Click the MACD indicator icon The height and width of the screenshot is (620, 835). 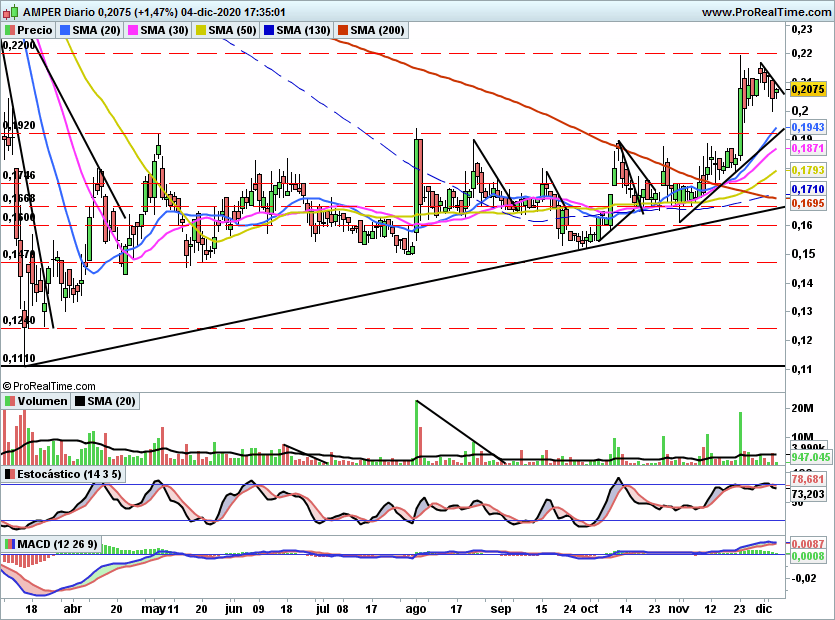pos(10,544)
